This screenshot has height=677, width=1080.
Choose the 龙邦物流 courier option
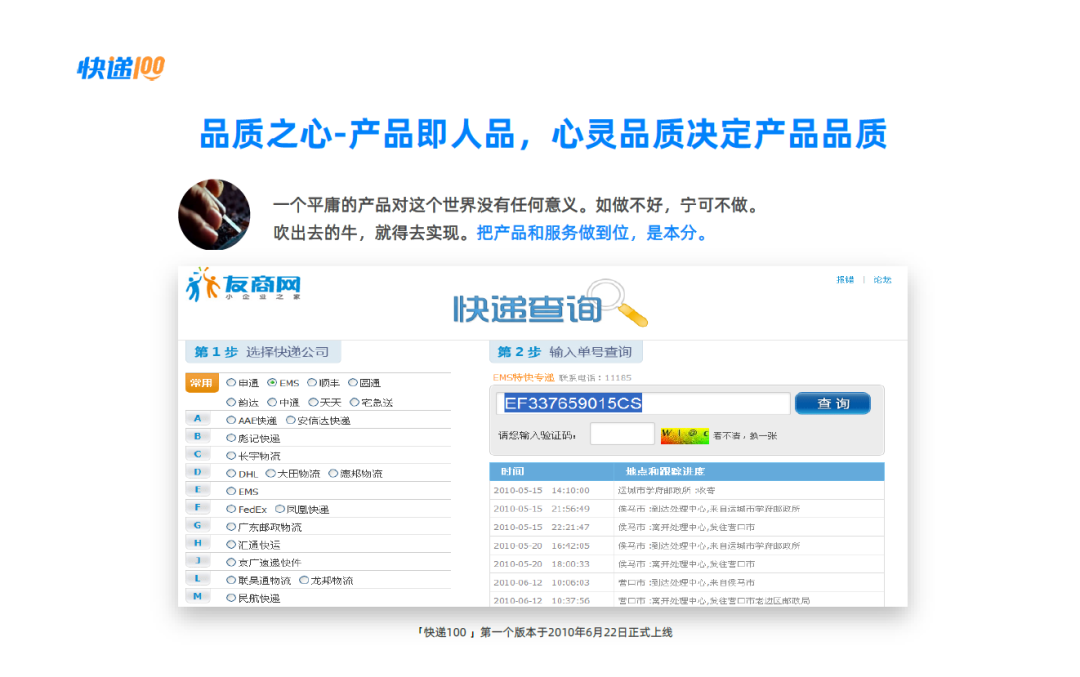click(x=304, y=581)
